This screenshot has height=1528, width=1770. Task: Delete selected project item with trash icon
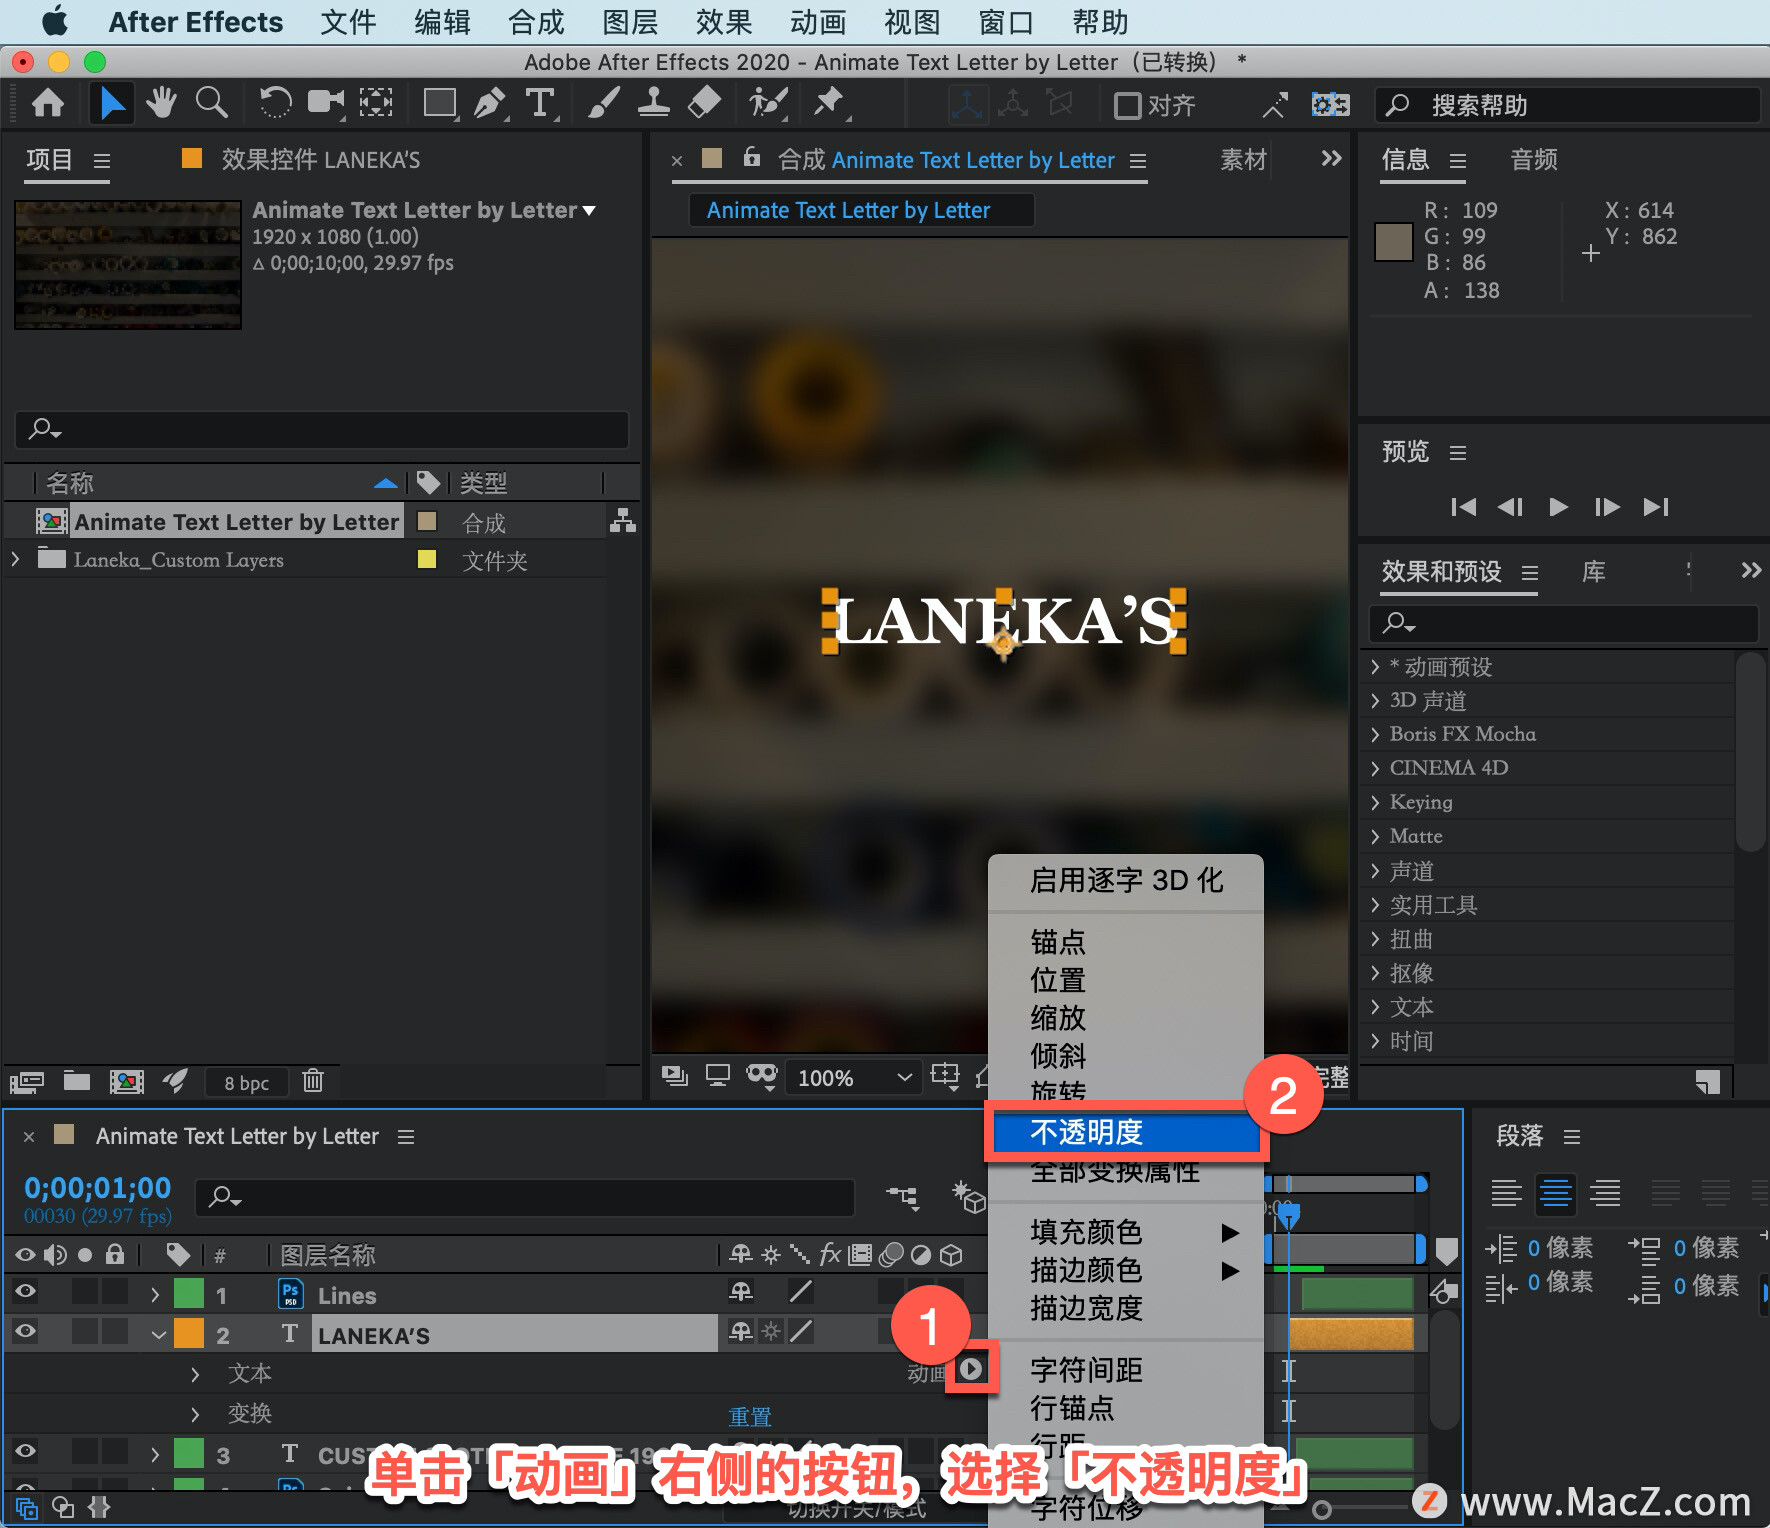point(313,1080)
